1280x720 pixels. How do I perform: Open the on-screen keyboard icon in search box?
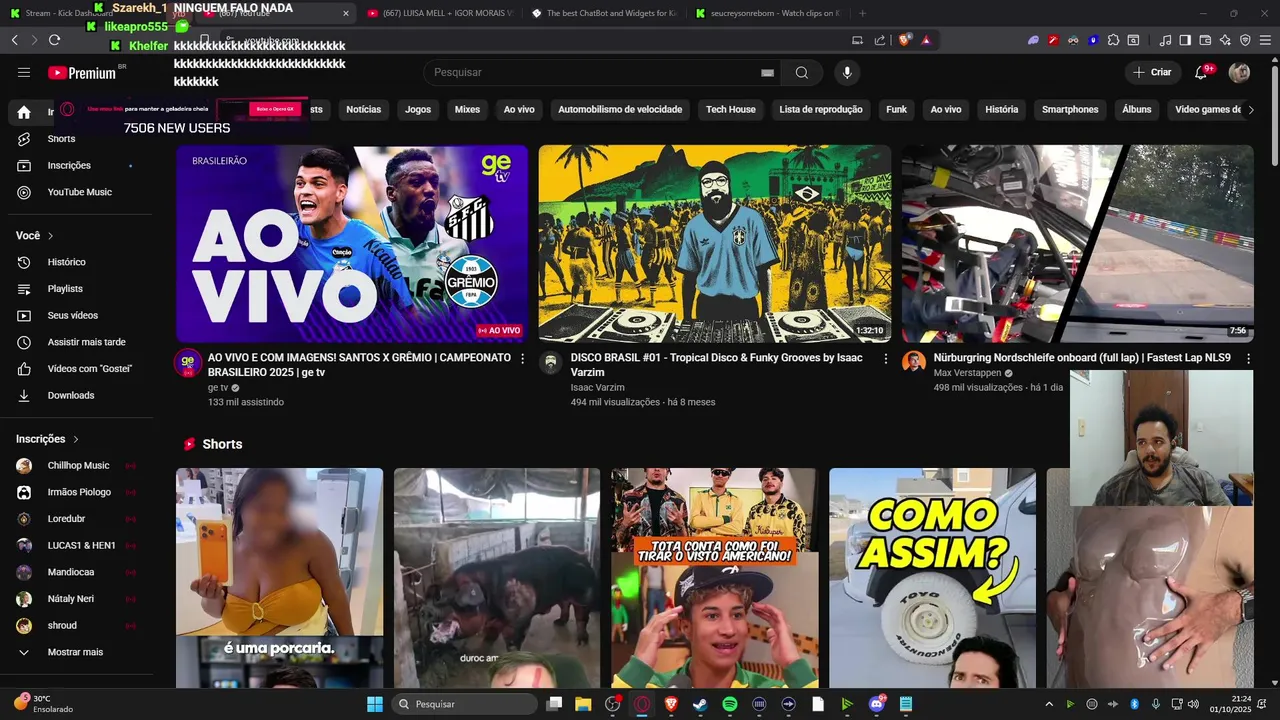767,72
